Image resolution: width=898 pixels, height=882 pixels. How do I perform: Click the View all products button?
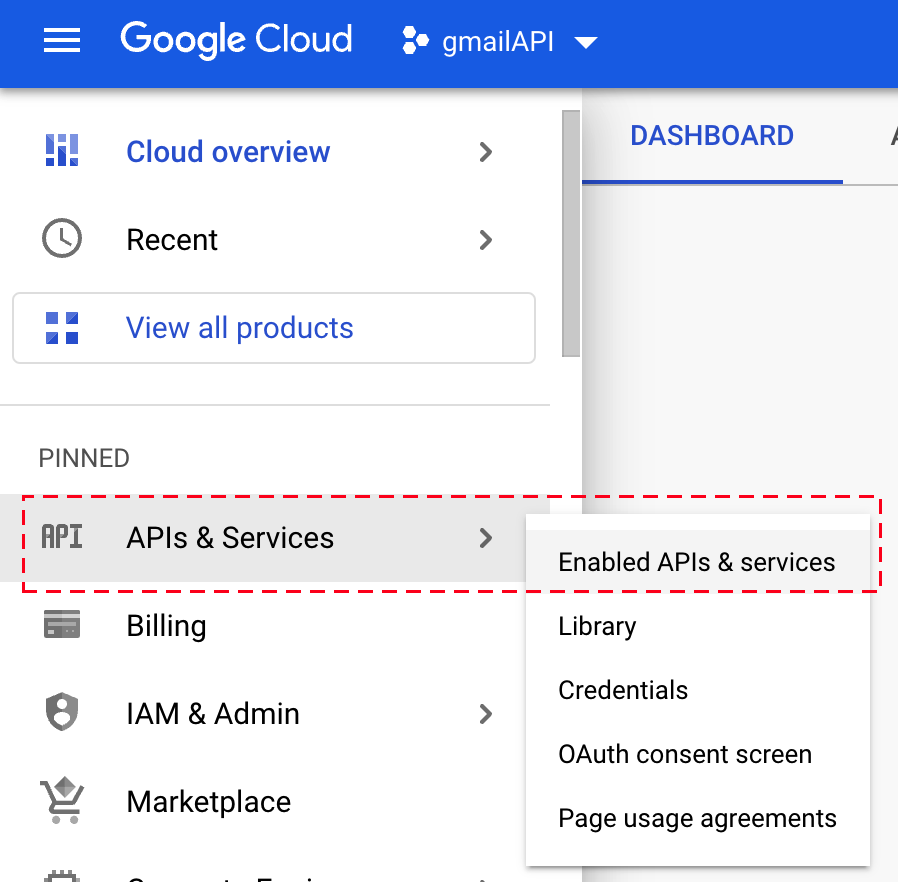(x=274, y=328)
